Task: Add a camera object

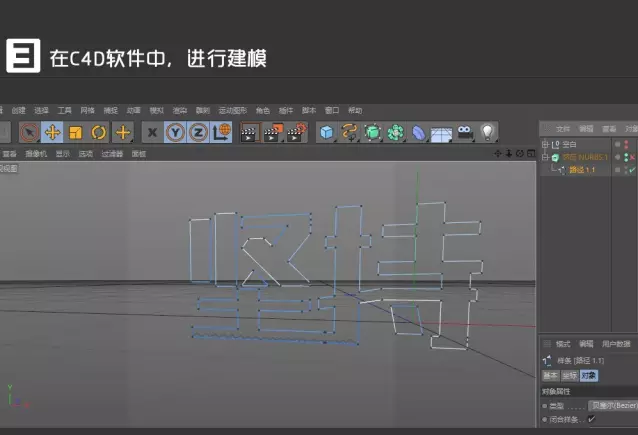Action: (x=465, y=132)
